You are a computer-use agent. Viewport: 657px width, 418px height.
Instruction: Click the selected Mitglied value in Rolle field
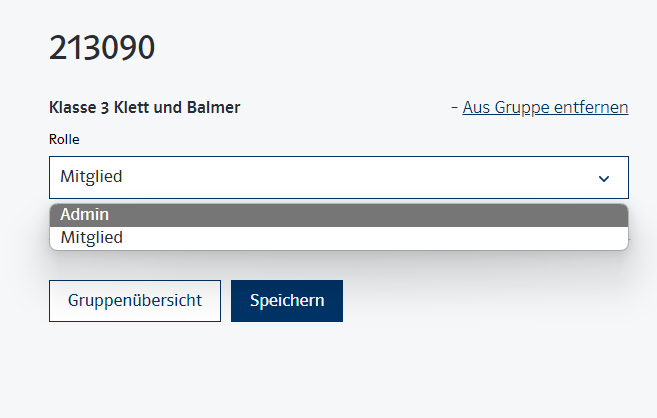92,177
